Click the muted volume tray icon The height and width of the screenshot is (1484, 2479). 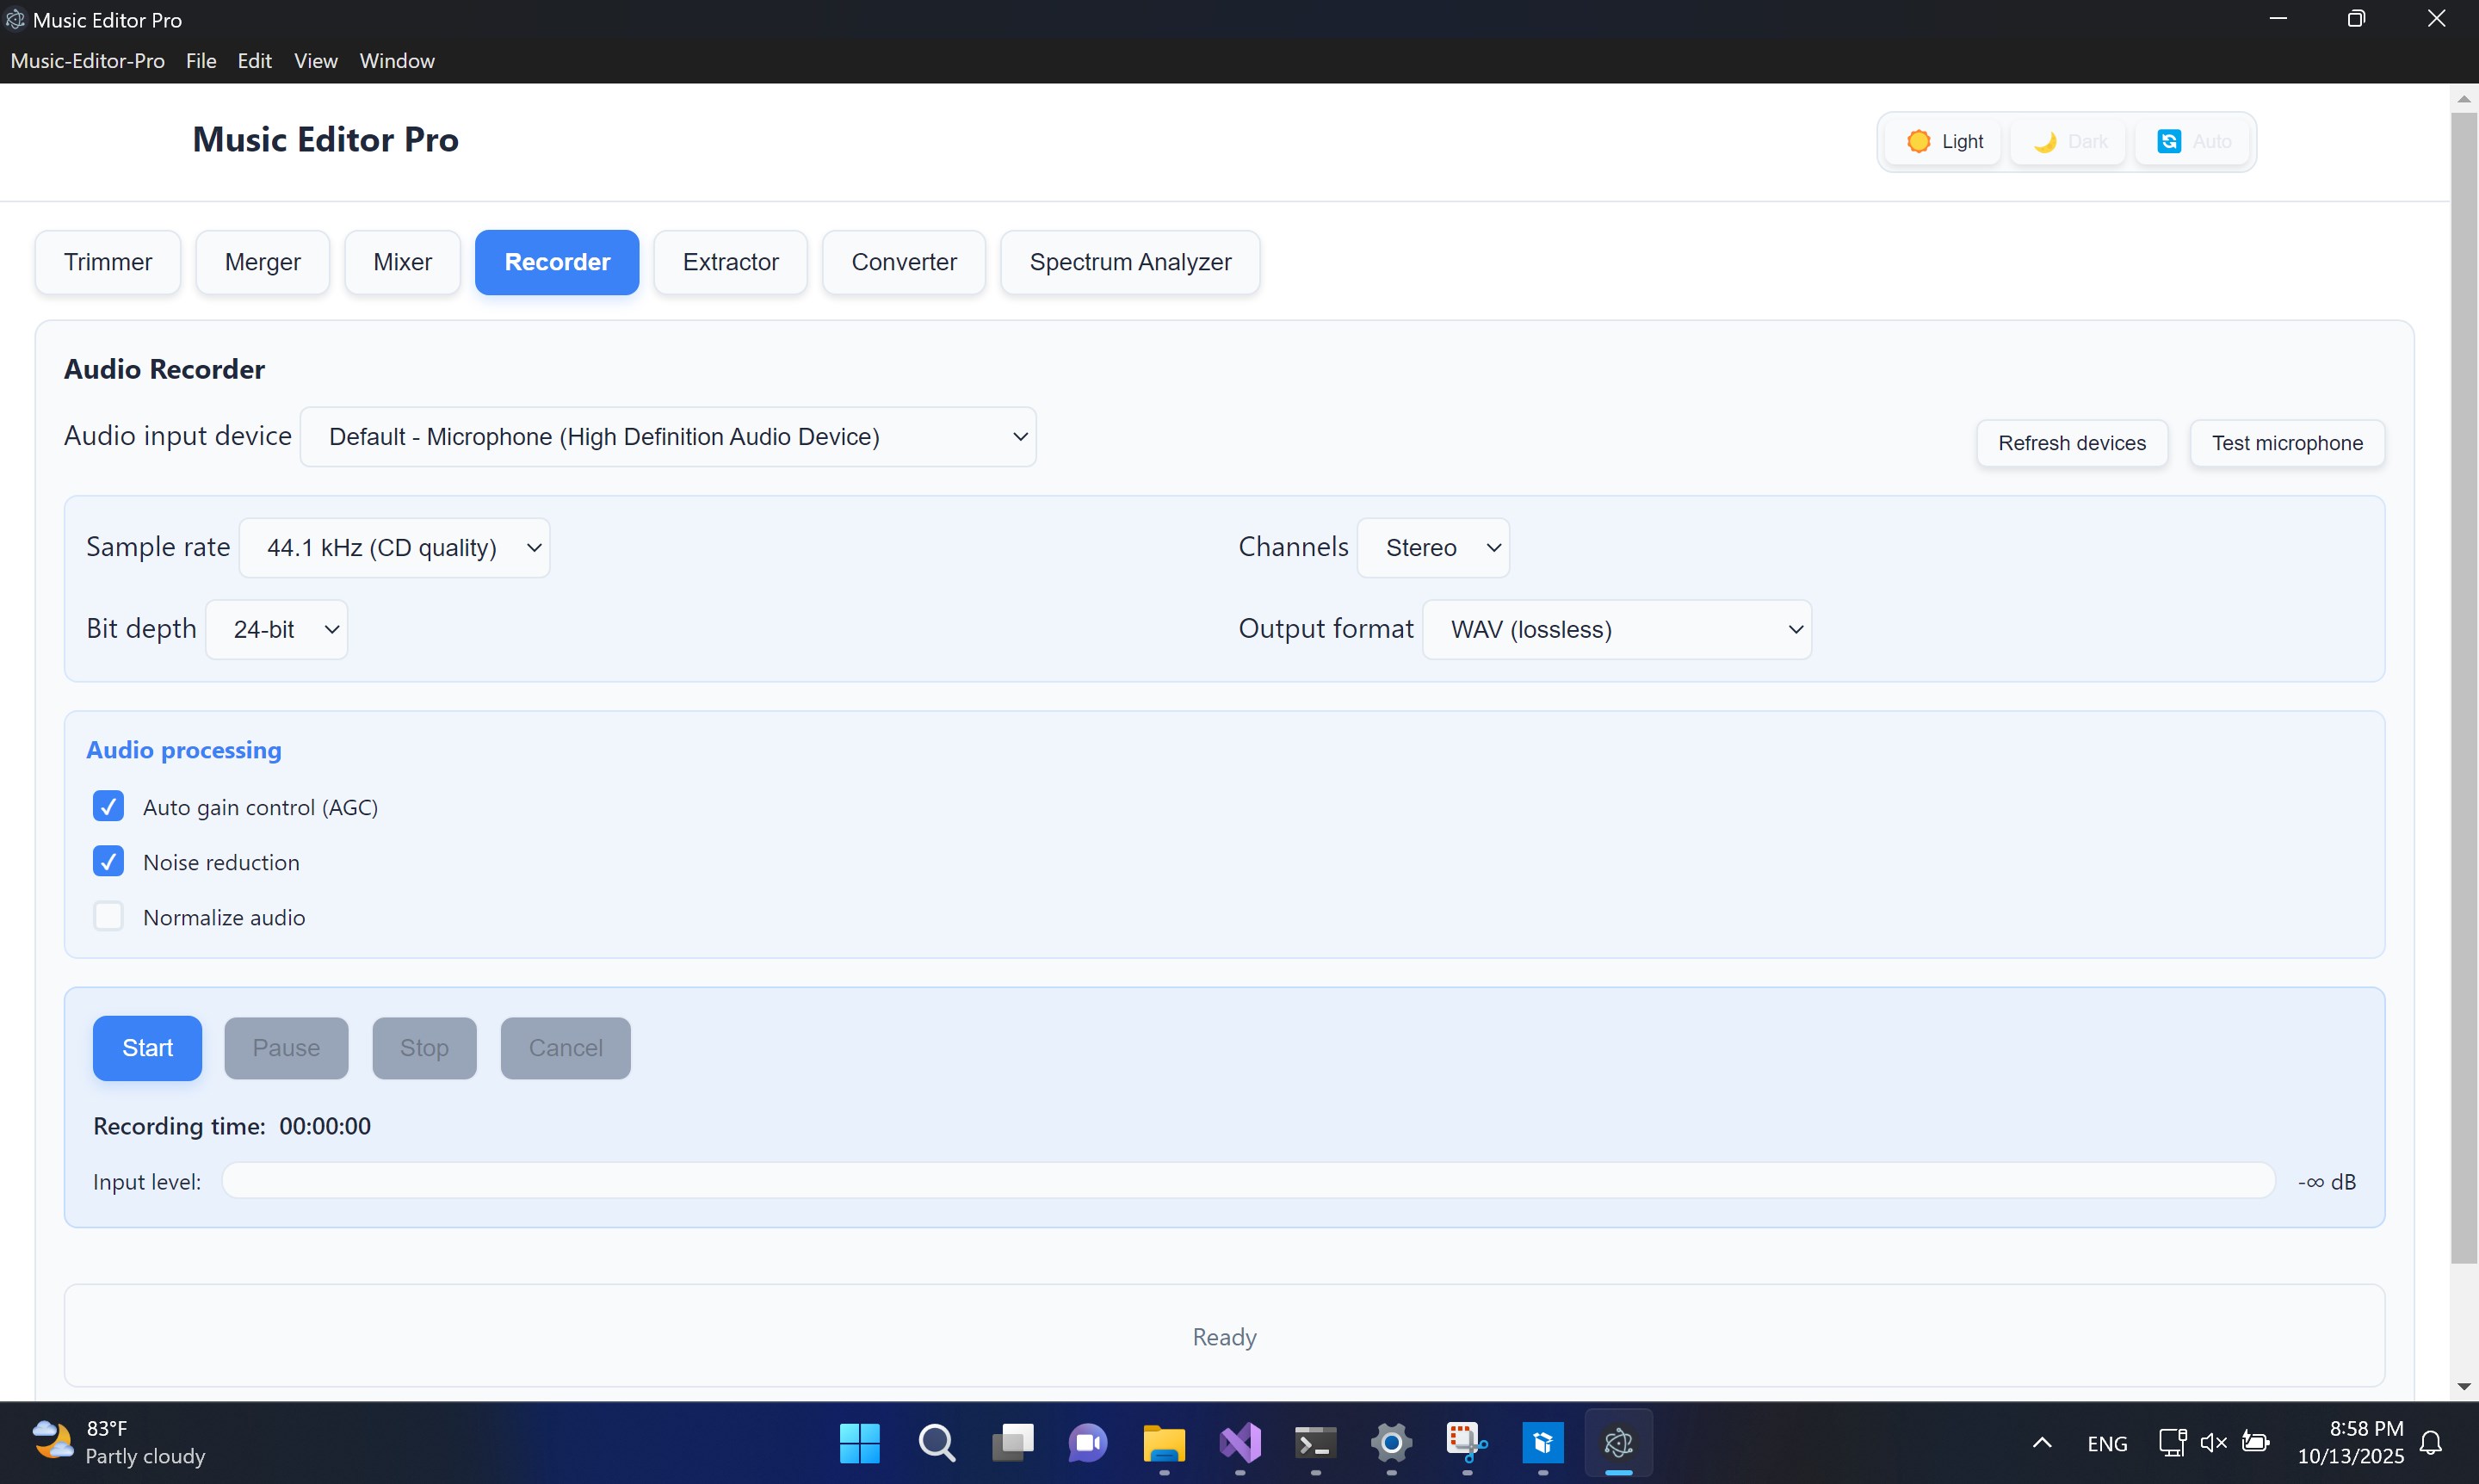coord(2214,1442)
